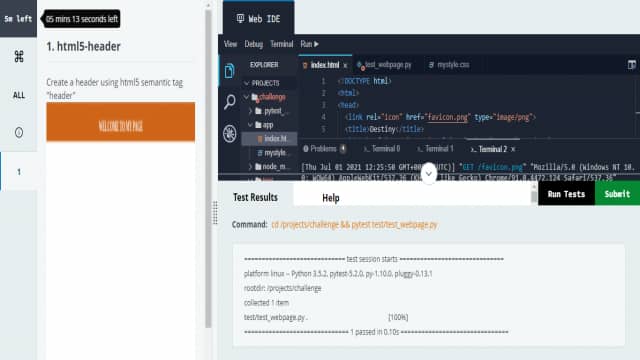
Task: Click the EXPLORER panel title
Action: coord(264,65)
